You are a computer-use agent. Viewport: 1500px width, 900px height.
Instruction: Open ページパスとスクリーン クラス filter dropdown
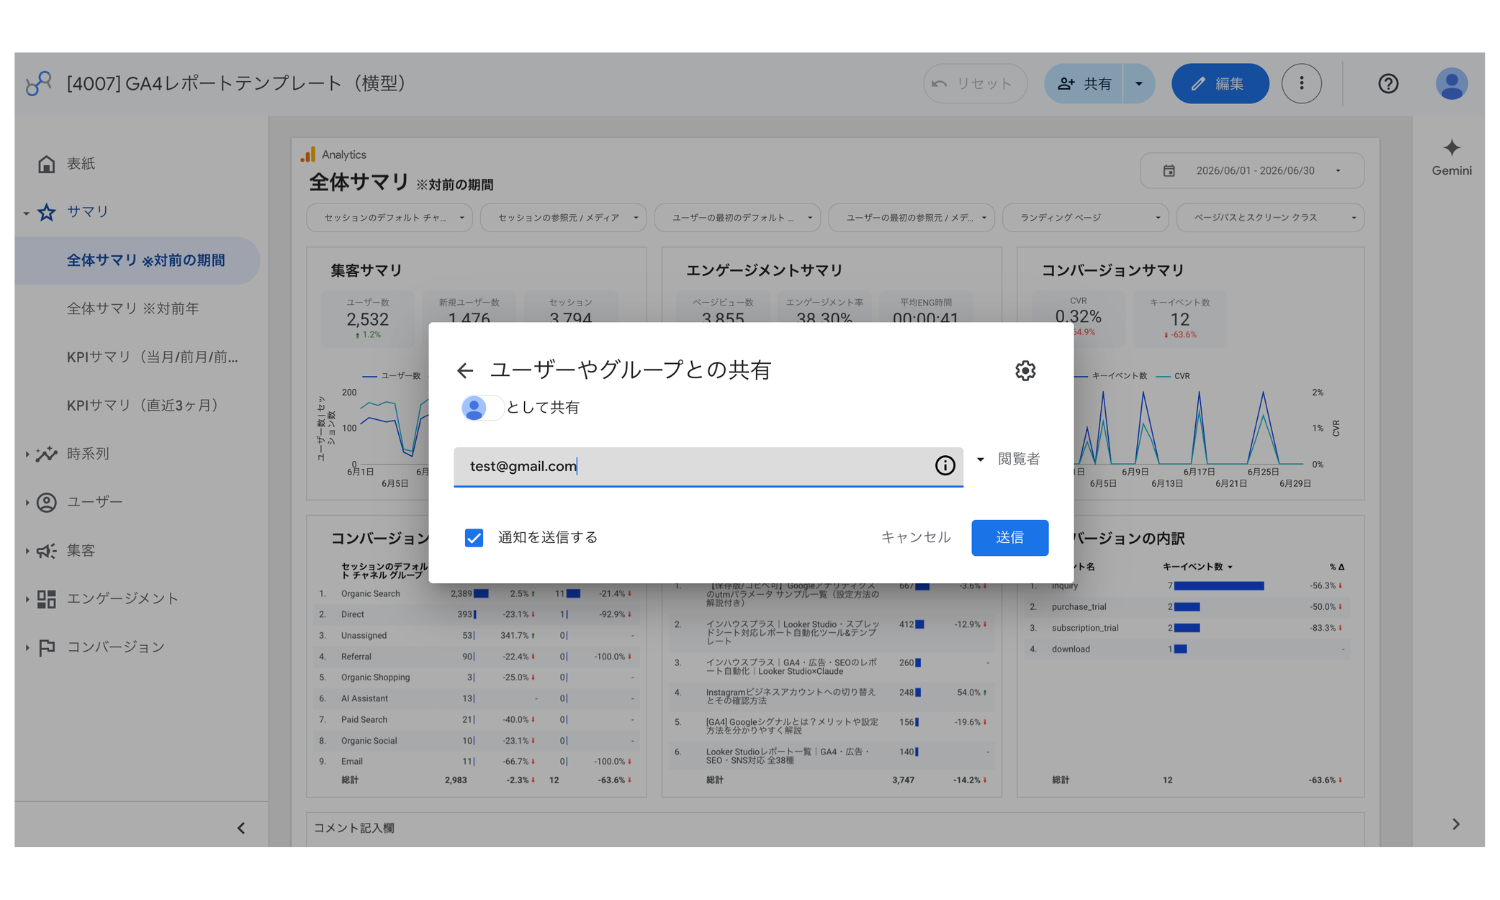pos(1270,218)
